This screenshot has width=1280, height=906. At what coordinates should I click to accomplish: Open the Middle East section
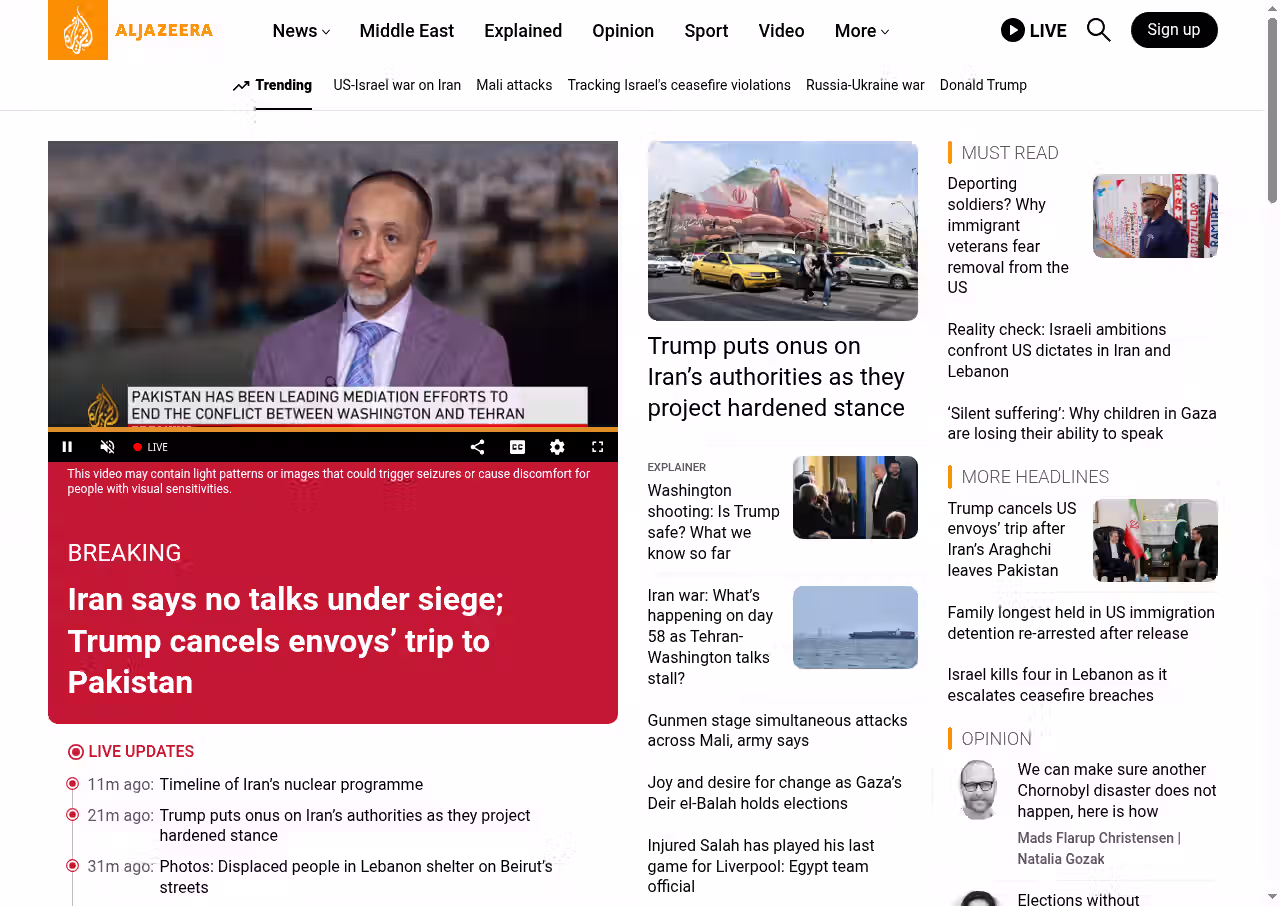(x=406, y=31)
